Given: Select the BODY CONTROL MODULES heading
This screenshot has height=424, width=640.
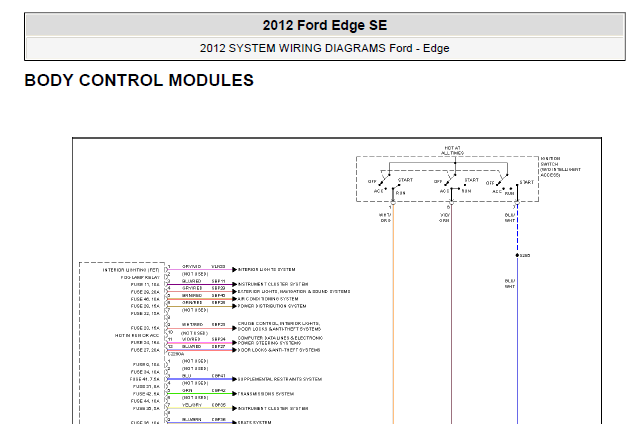Looking at the screenshot, I should coord(139,80).
